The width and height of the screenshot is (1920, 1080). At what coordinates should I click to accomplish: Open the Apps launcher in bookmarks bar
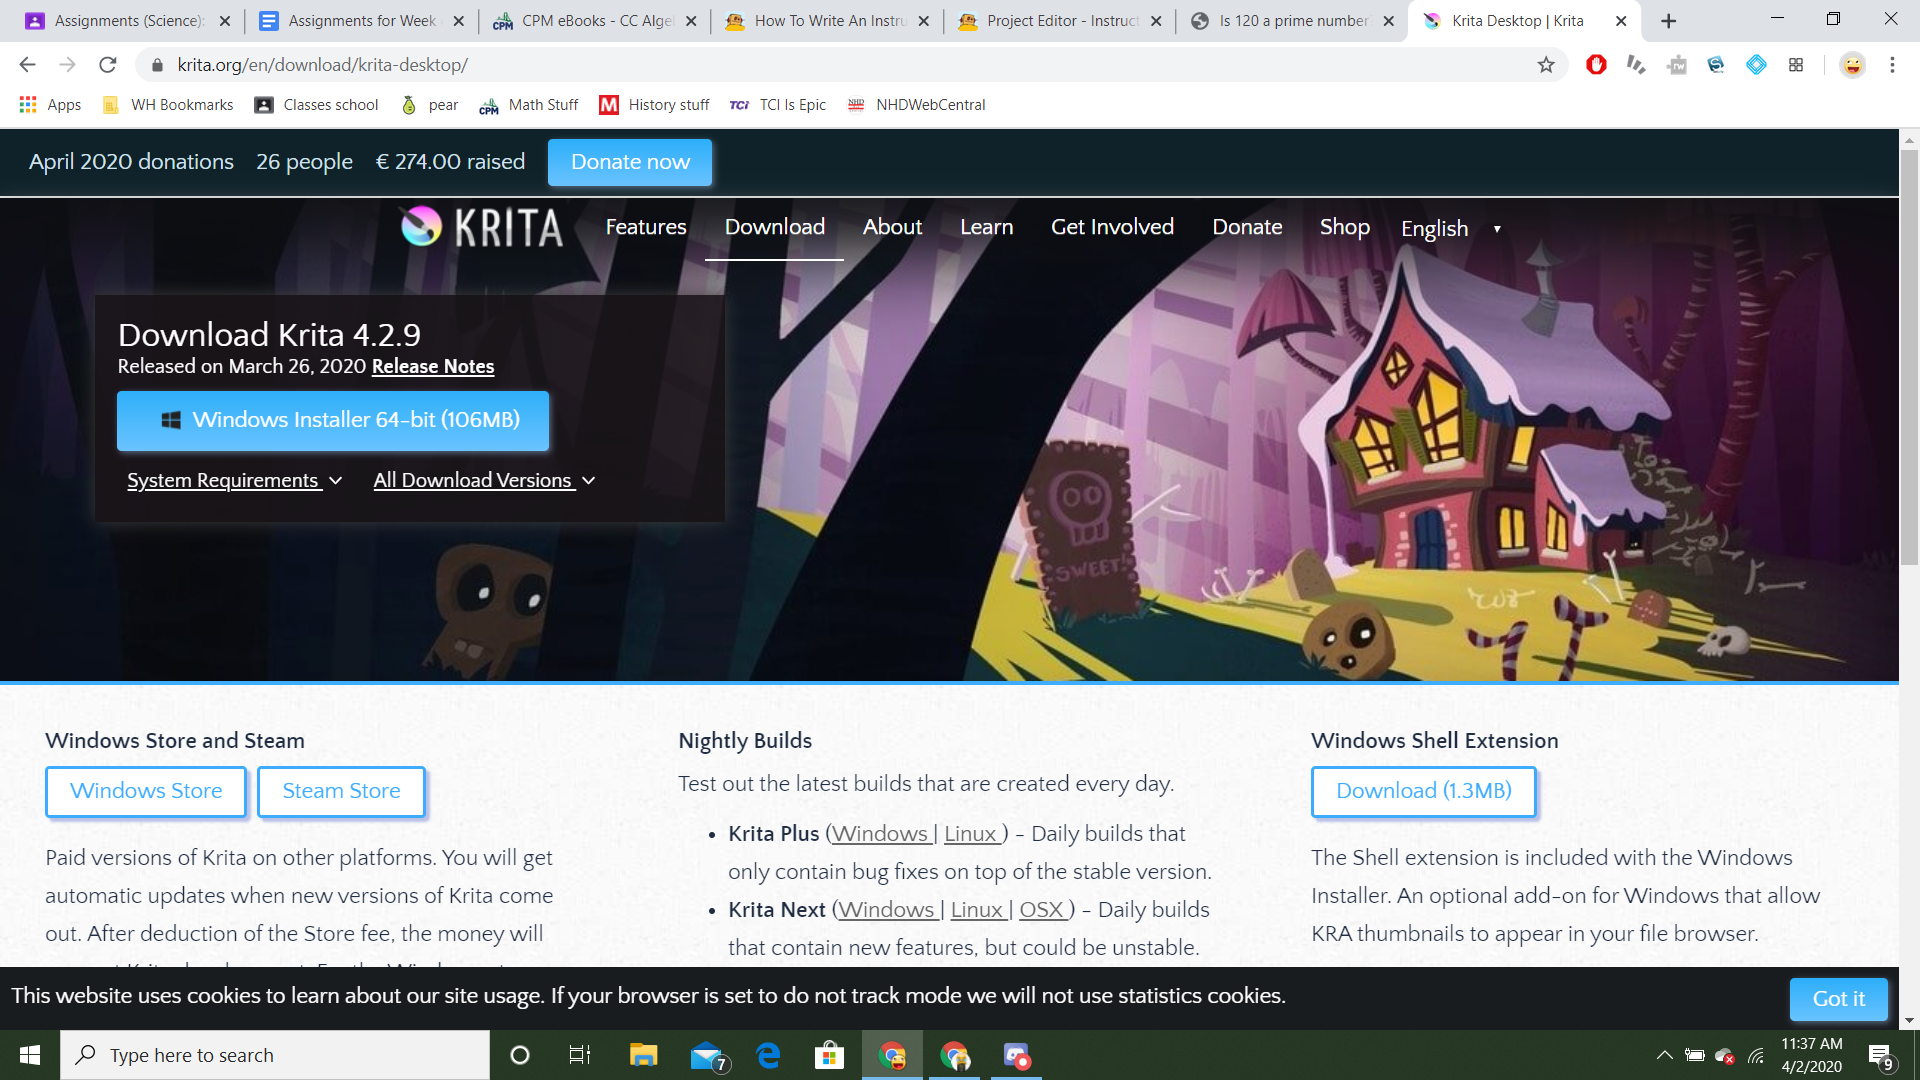(x=27, y=104)
